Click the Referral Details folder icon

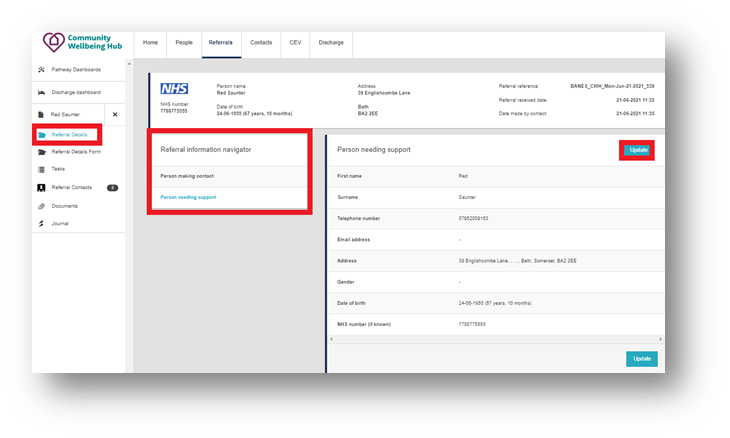pos(42,135)
